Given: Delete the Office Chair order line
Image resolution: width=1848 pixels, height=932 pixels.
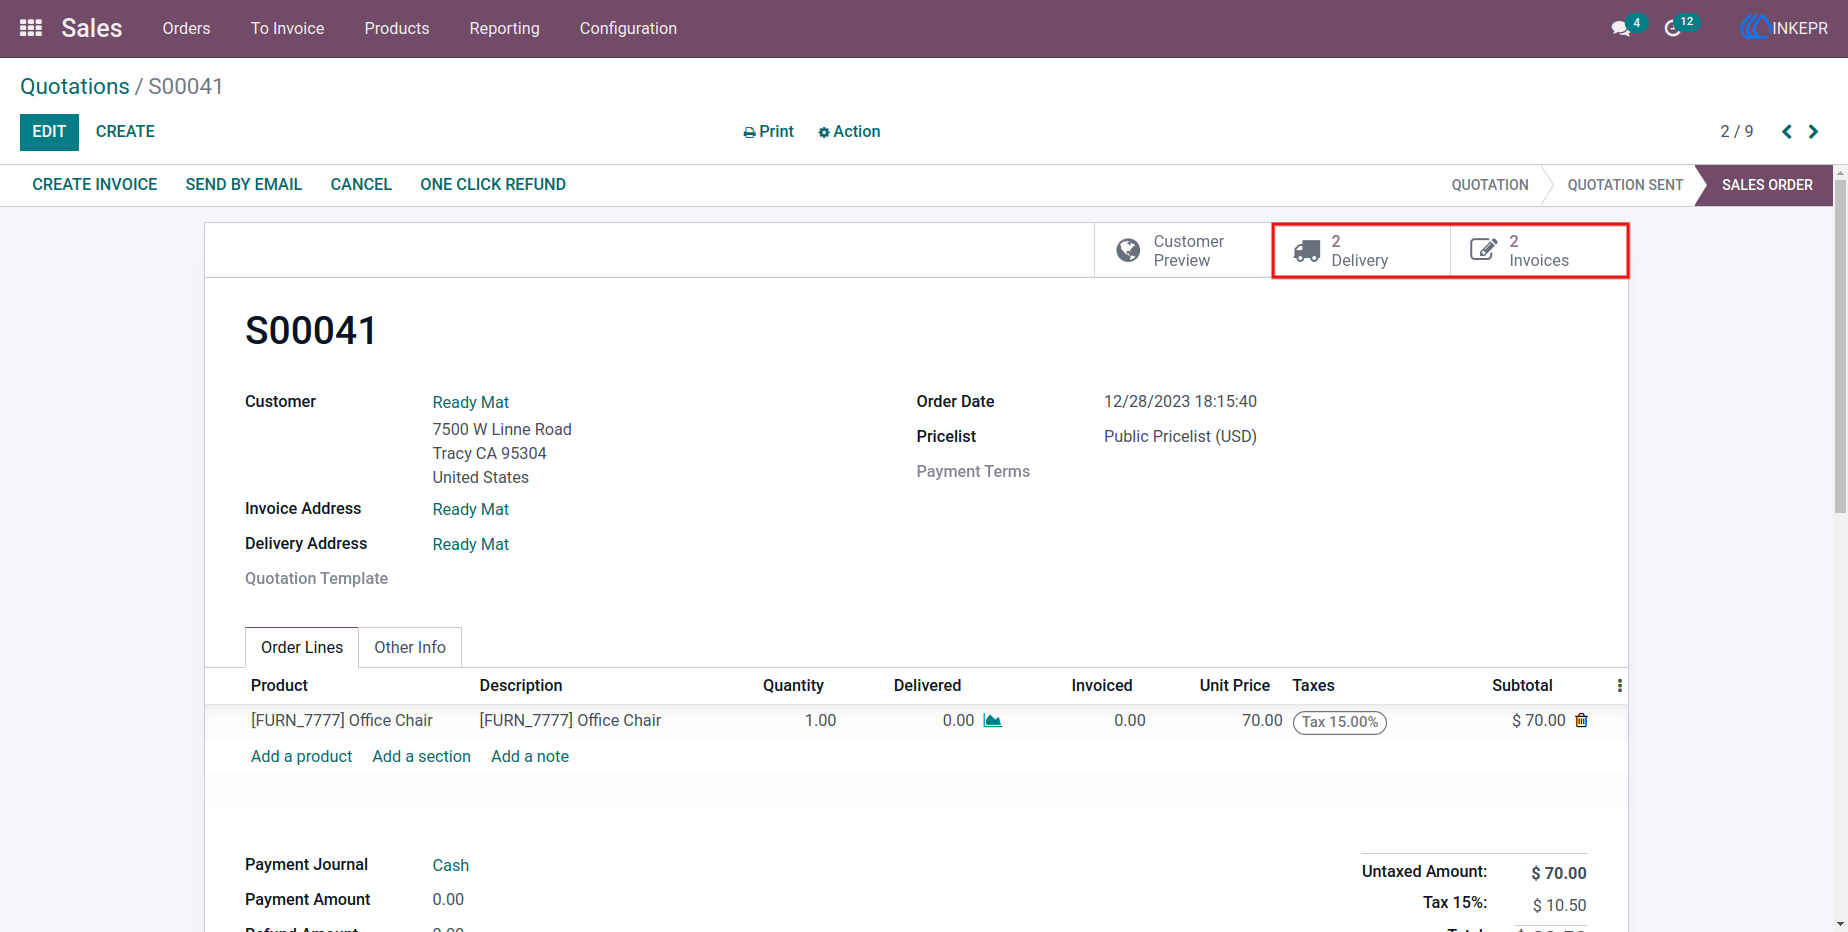Looking at the screenshot, I should click(x=1581, y=720).
